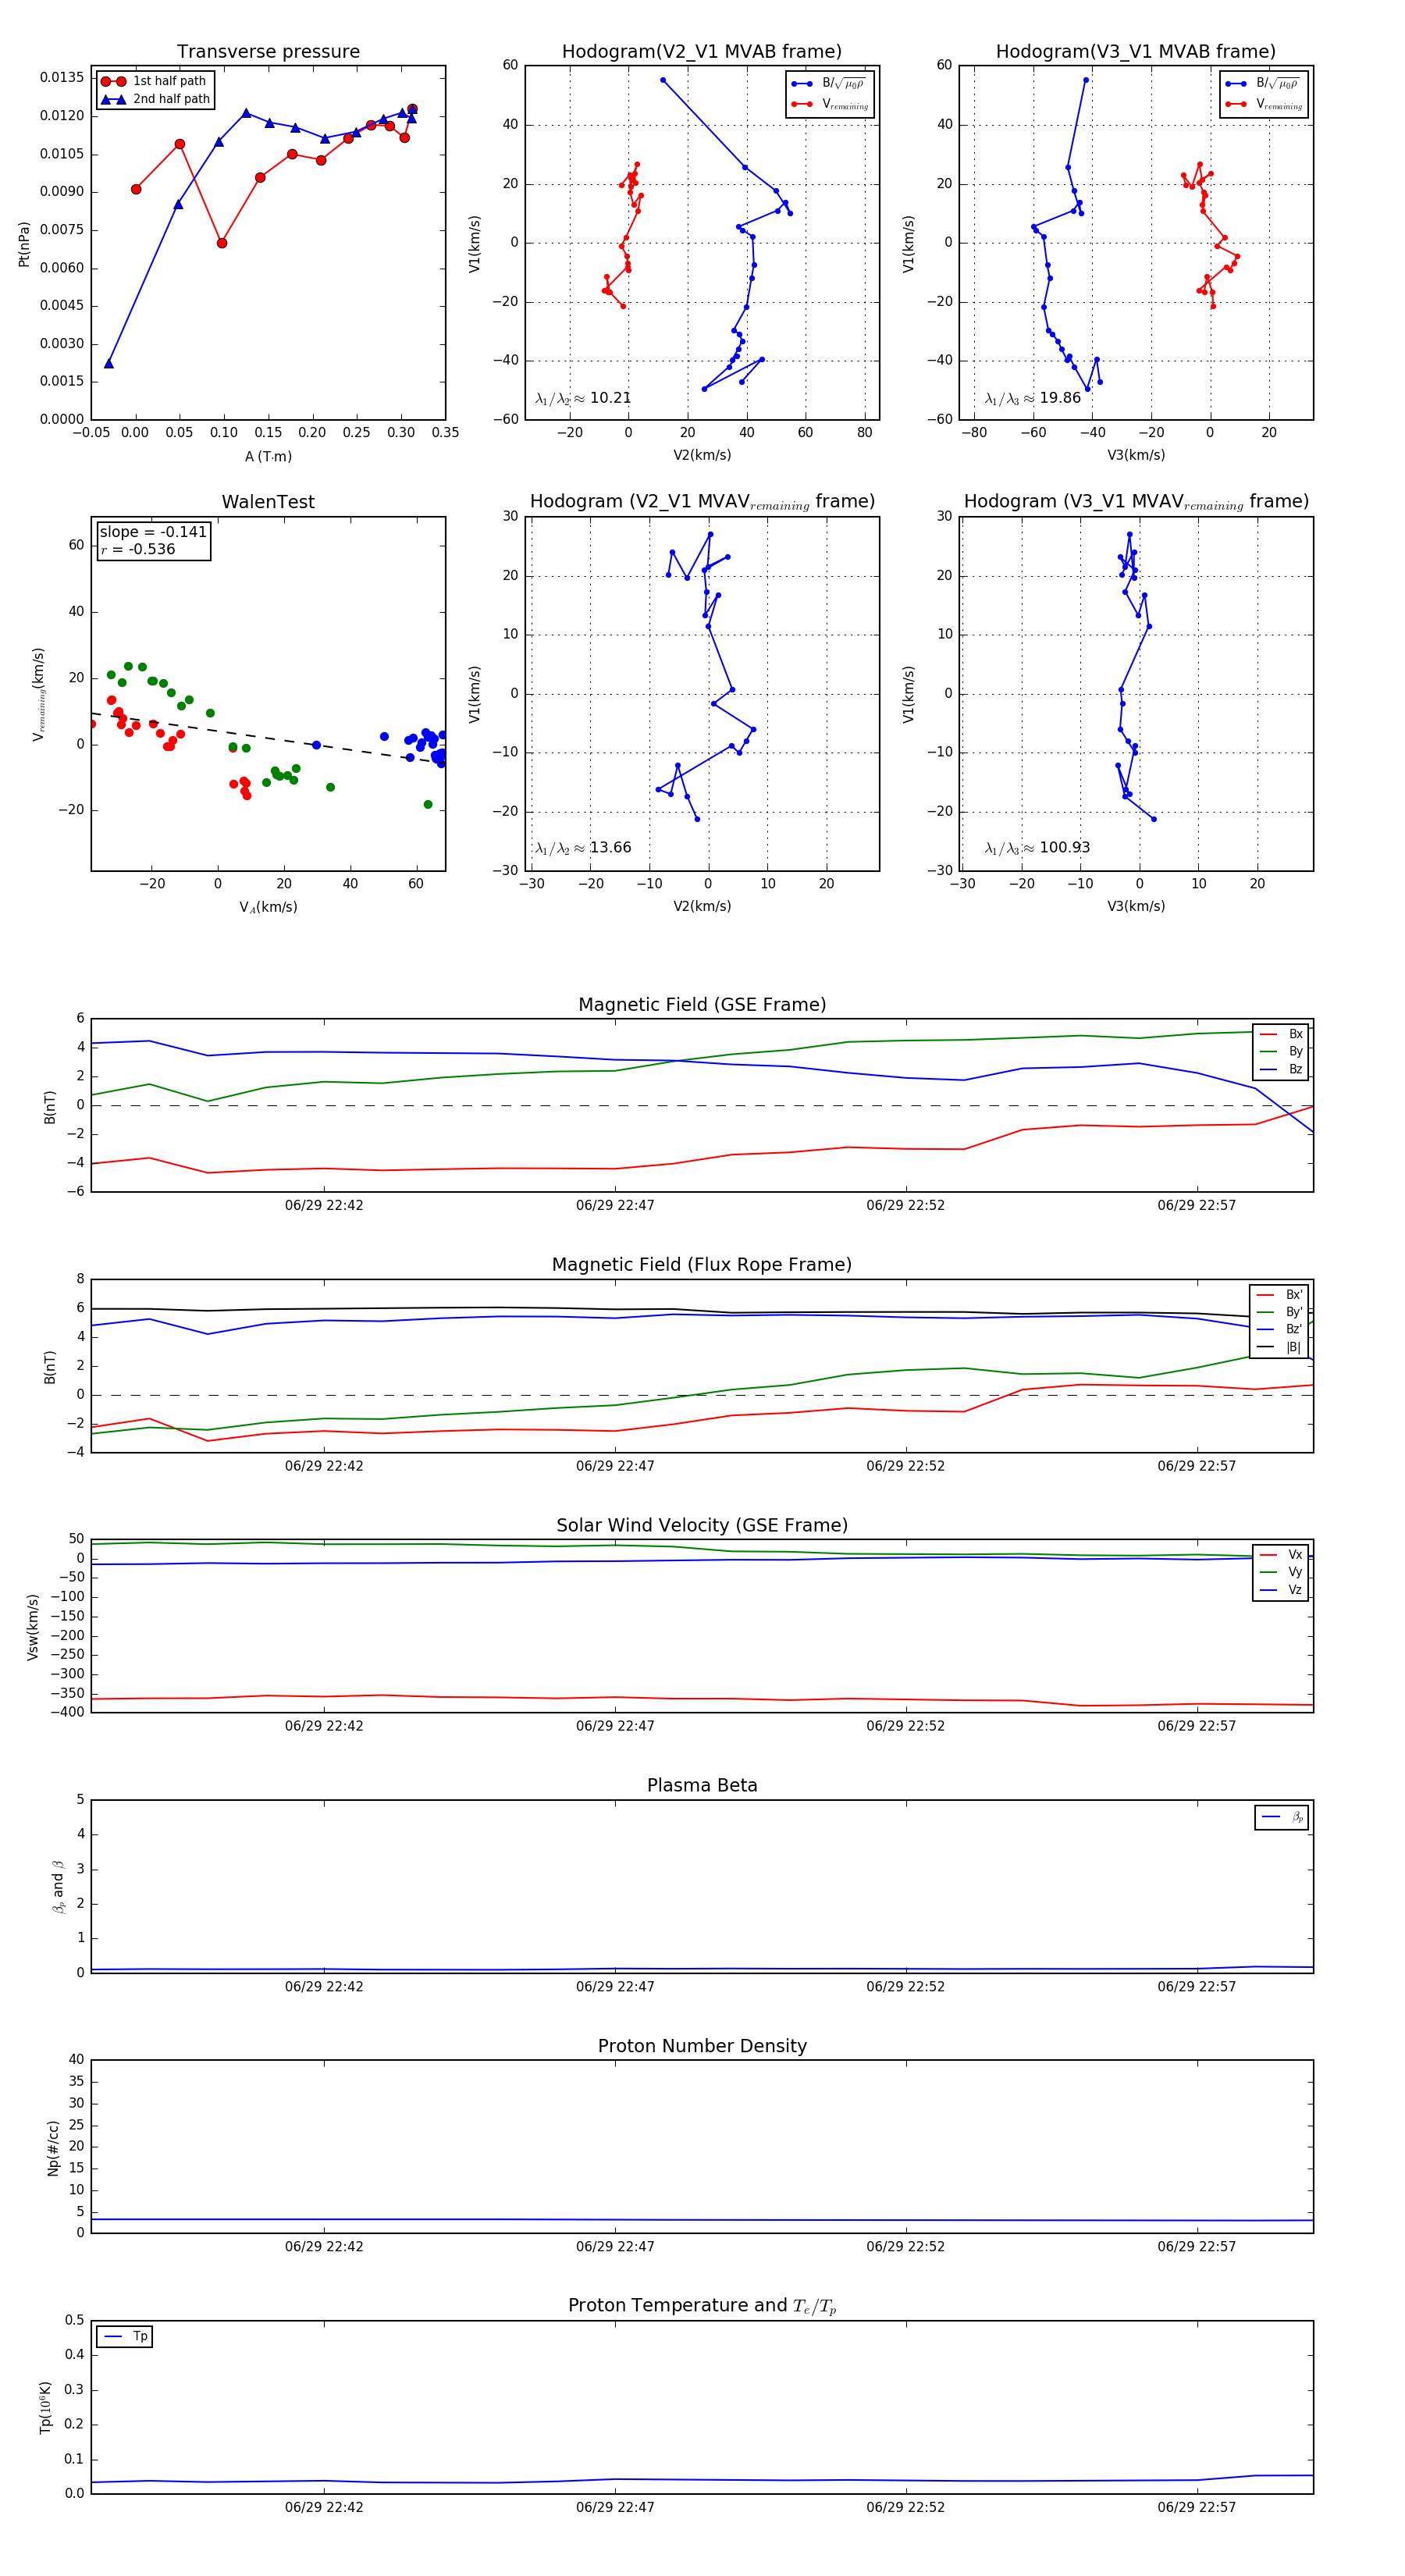1405x2576 pixels.
Task: Click the topmost blue point in V2_V1 MVAB hodogram
Action: [x=663, y=80]
